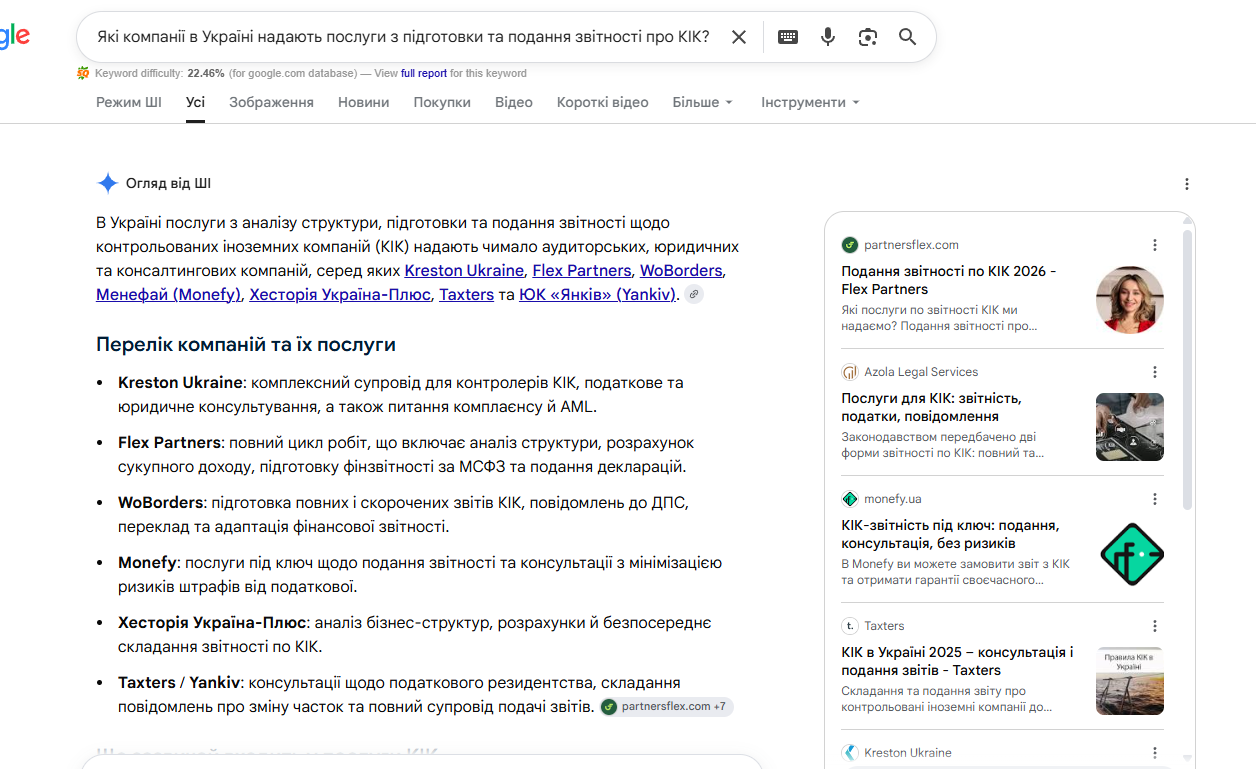Go to the Новини tab
Image resolution: width=1256 pixels, height=769 pixels.
[363, 102]
